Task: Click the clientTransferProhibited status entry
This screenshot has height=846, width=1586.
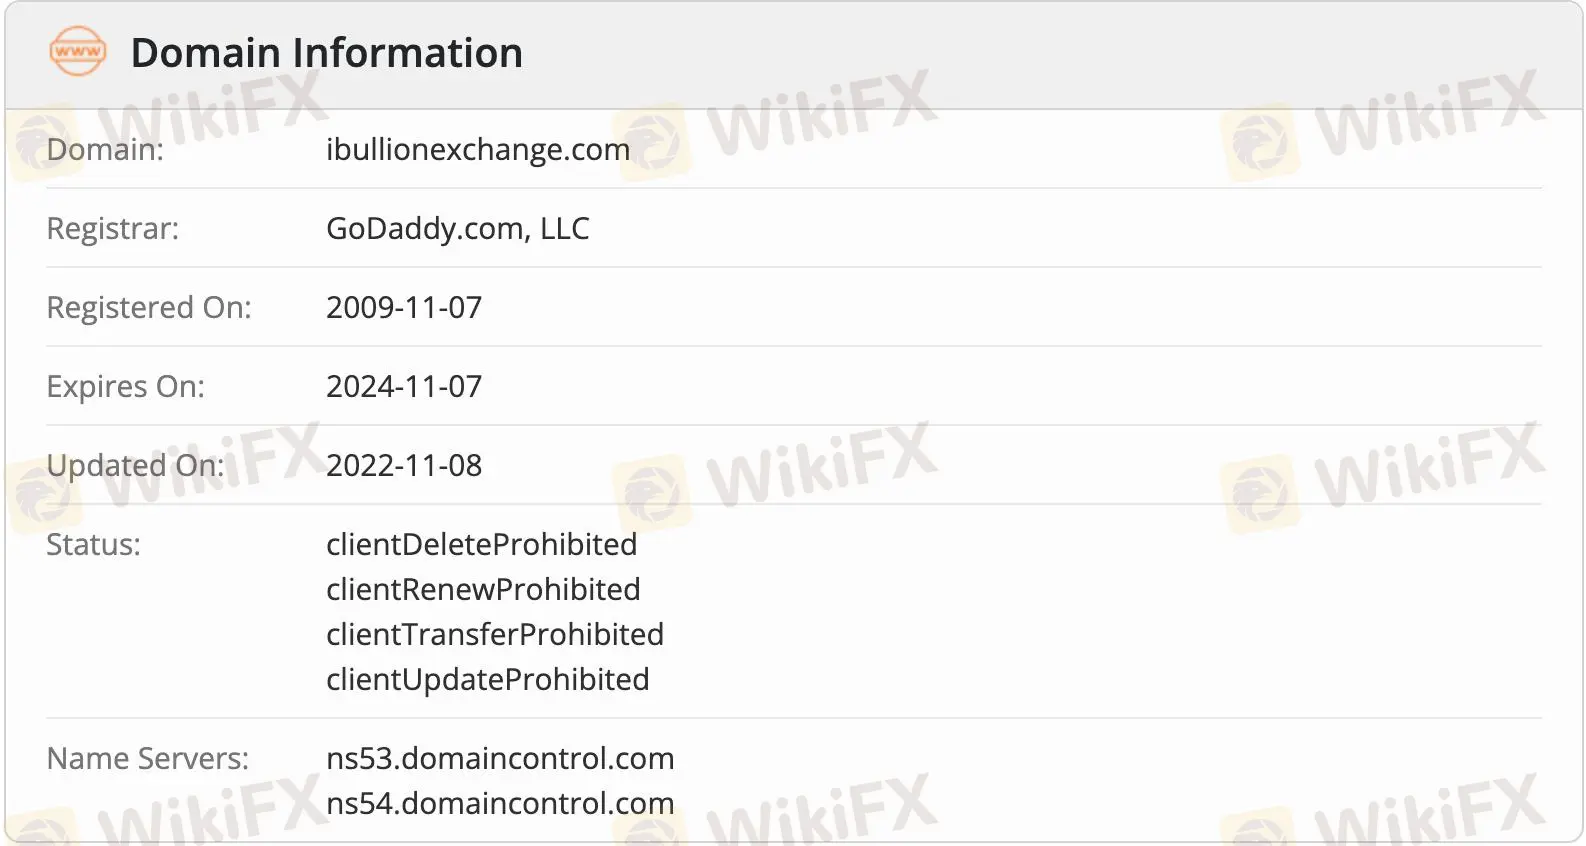Action: click(495, 635)
